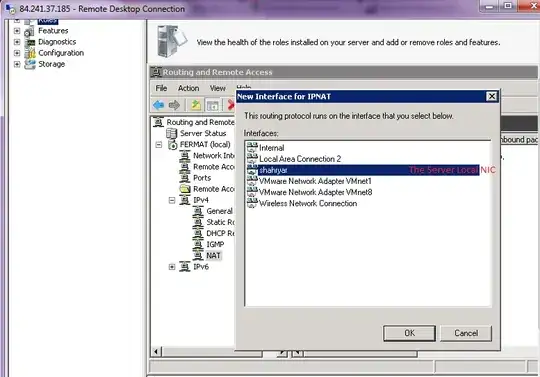Click the Features icon in Server Manager
Viewport: 540px width, 377px height.
[30, 31]
